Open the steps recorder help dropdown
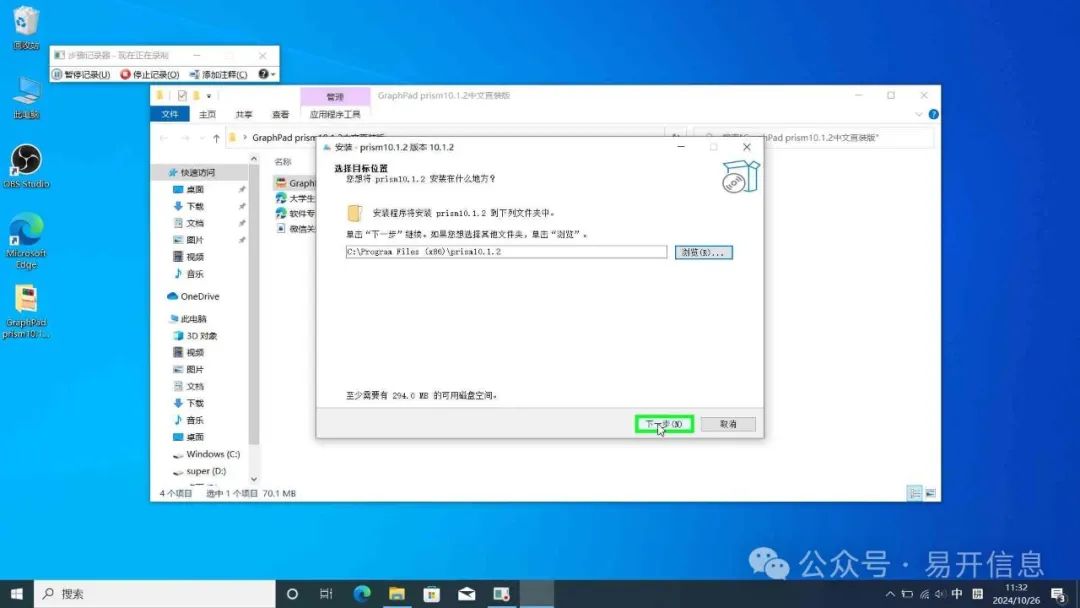Screen dimensions: 1080x608 267,74
